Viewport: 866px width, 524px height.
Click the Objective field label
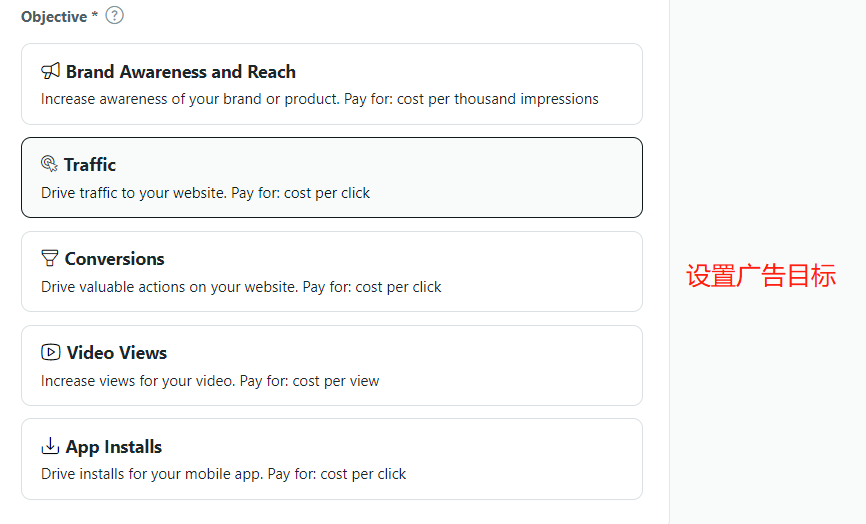click(54, 17)
